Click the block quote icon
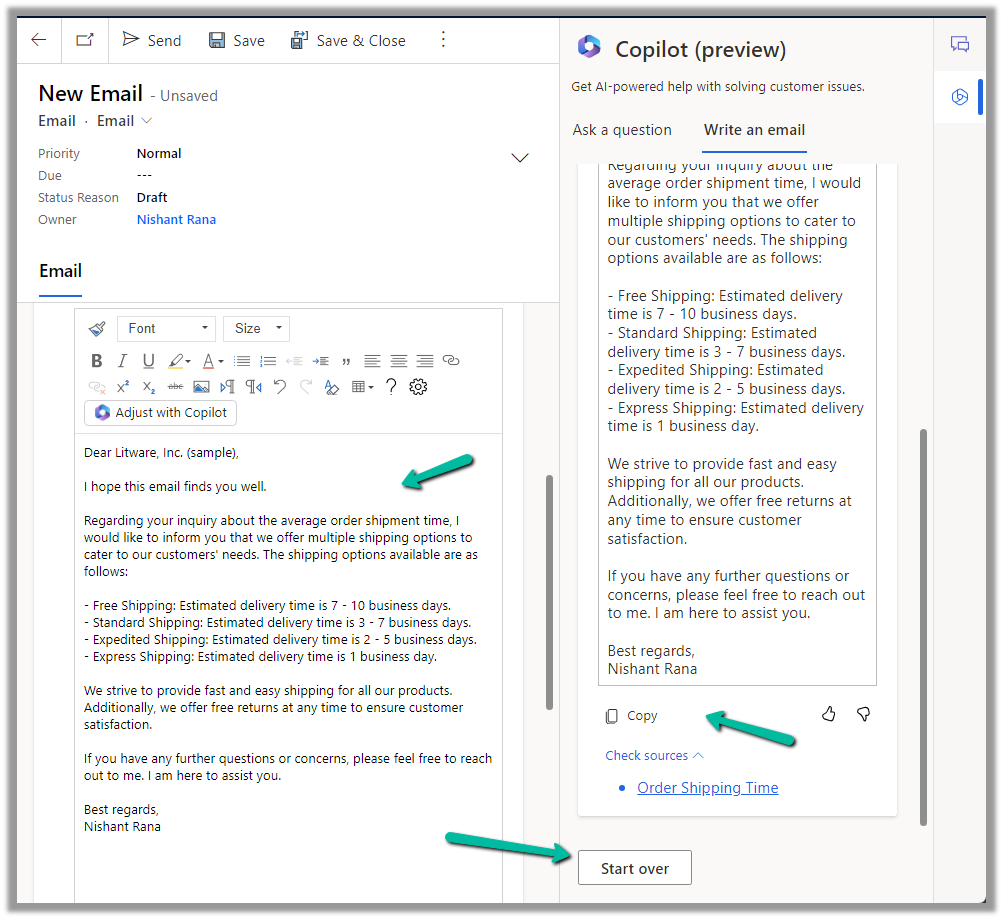1003x919 pixels. tap(346, 361)
